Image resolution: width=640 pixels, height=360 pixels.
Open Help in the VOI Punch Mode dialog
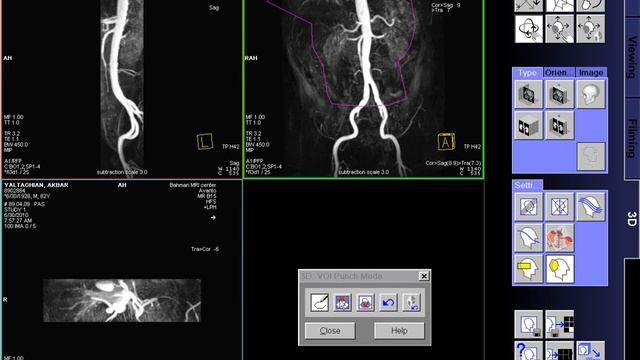pyautogui.click(x=399, y=331)
